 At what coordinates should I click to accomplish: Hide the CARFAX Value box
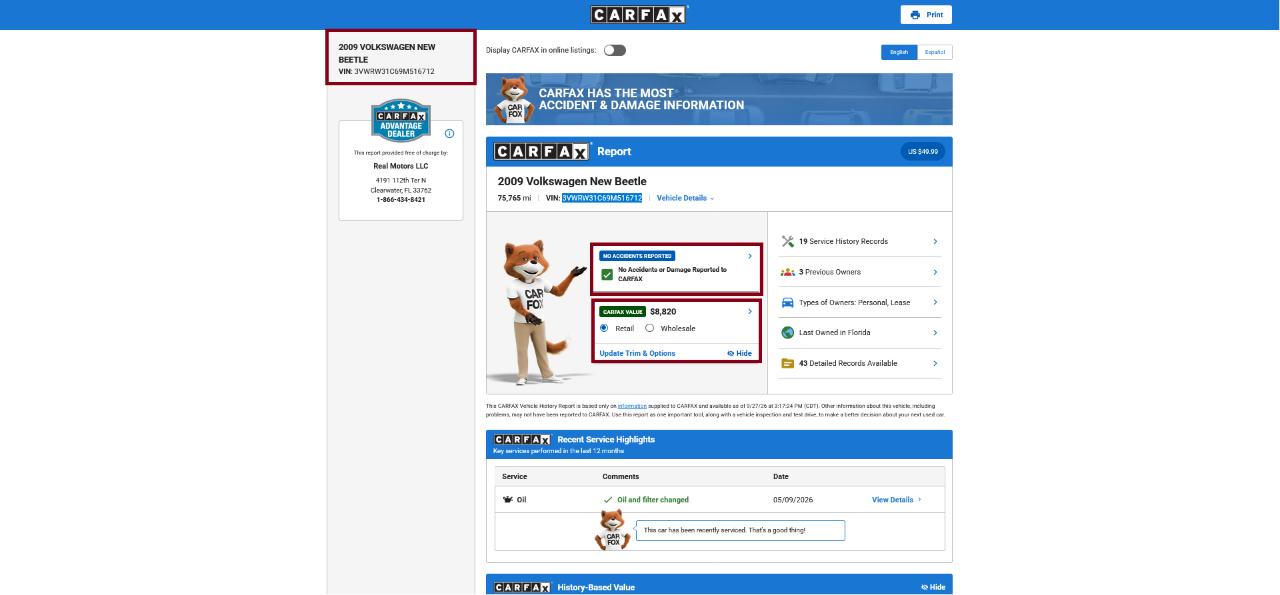(739, 353)
